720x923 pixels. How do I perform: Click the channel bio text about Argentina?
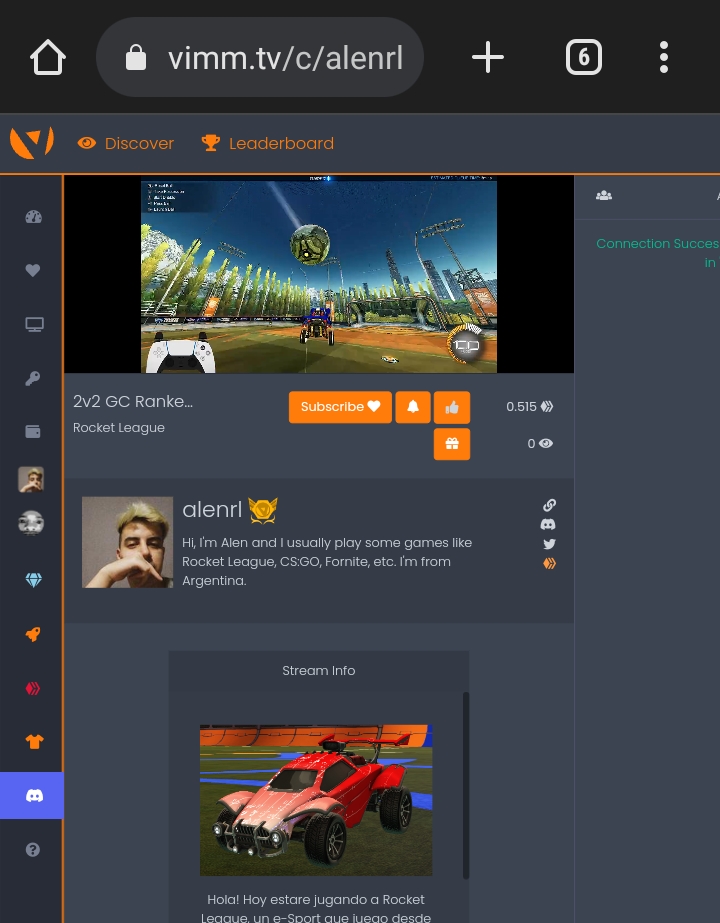(327, 562)
